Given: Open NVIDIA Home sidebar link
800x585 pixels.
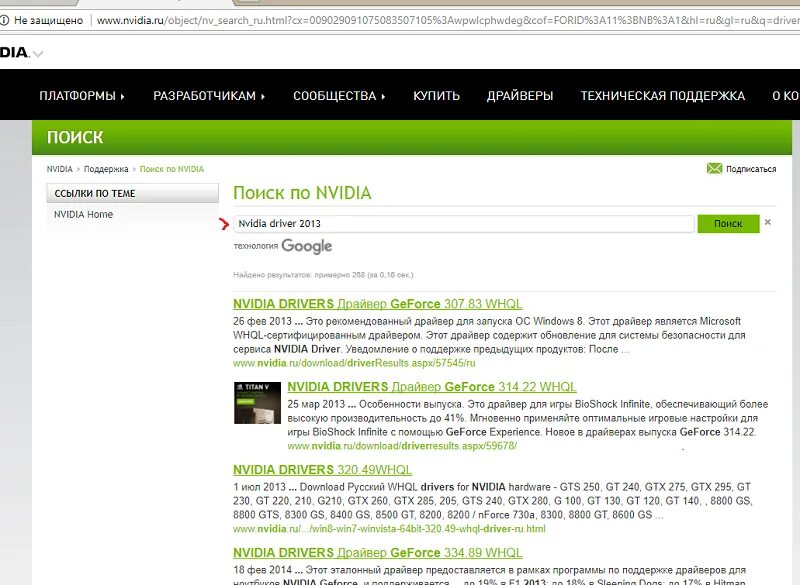Looking at the screenshot, I should coord(83,214).
